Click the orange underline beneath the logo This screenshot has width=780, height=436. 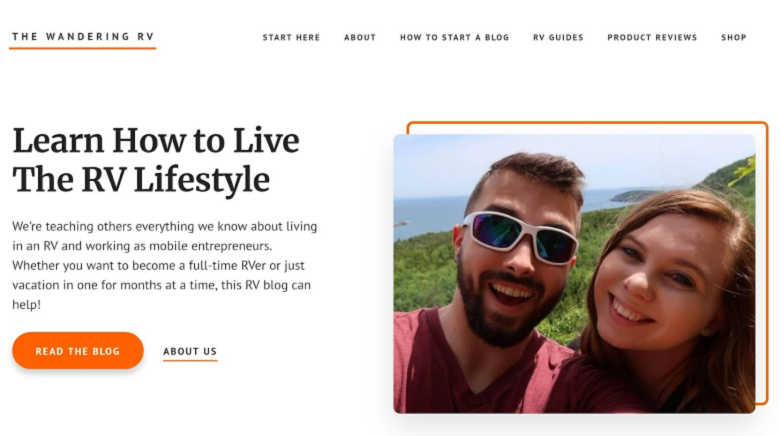[x=82, y=48]
